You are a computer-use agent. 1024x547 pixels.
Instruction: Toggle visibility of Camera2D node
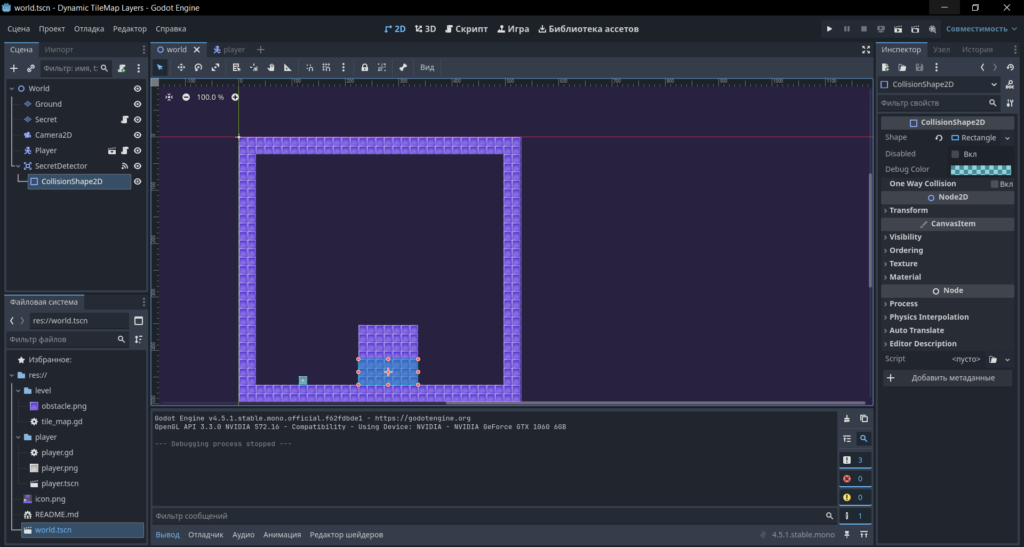(137, 135)
